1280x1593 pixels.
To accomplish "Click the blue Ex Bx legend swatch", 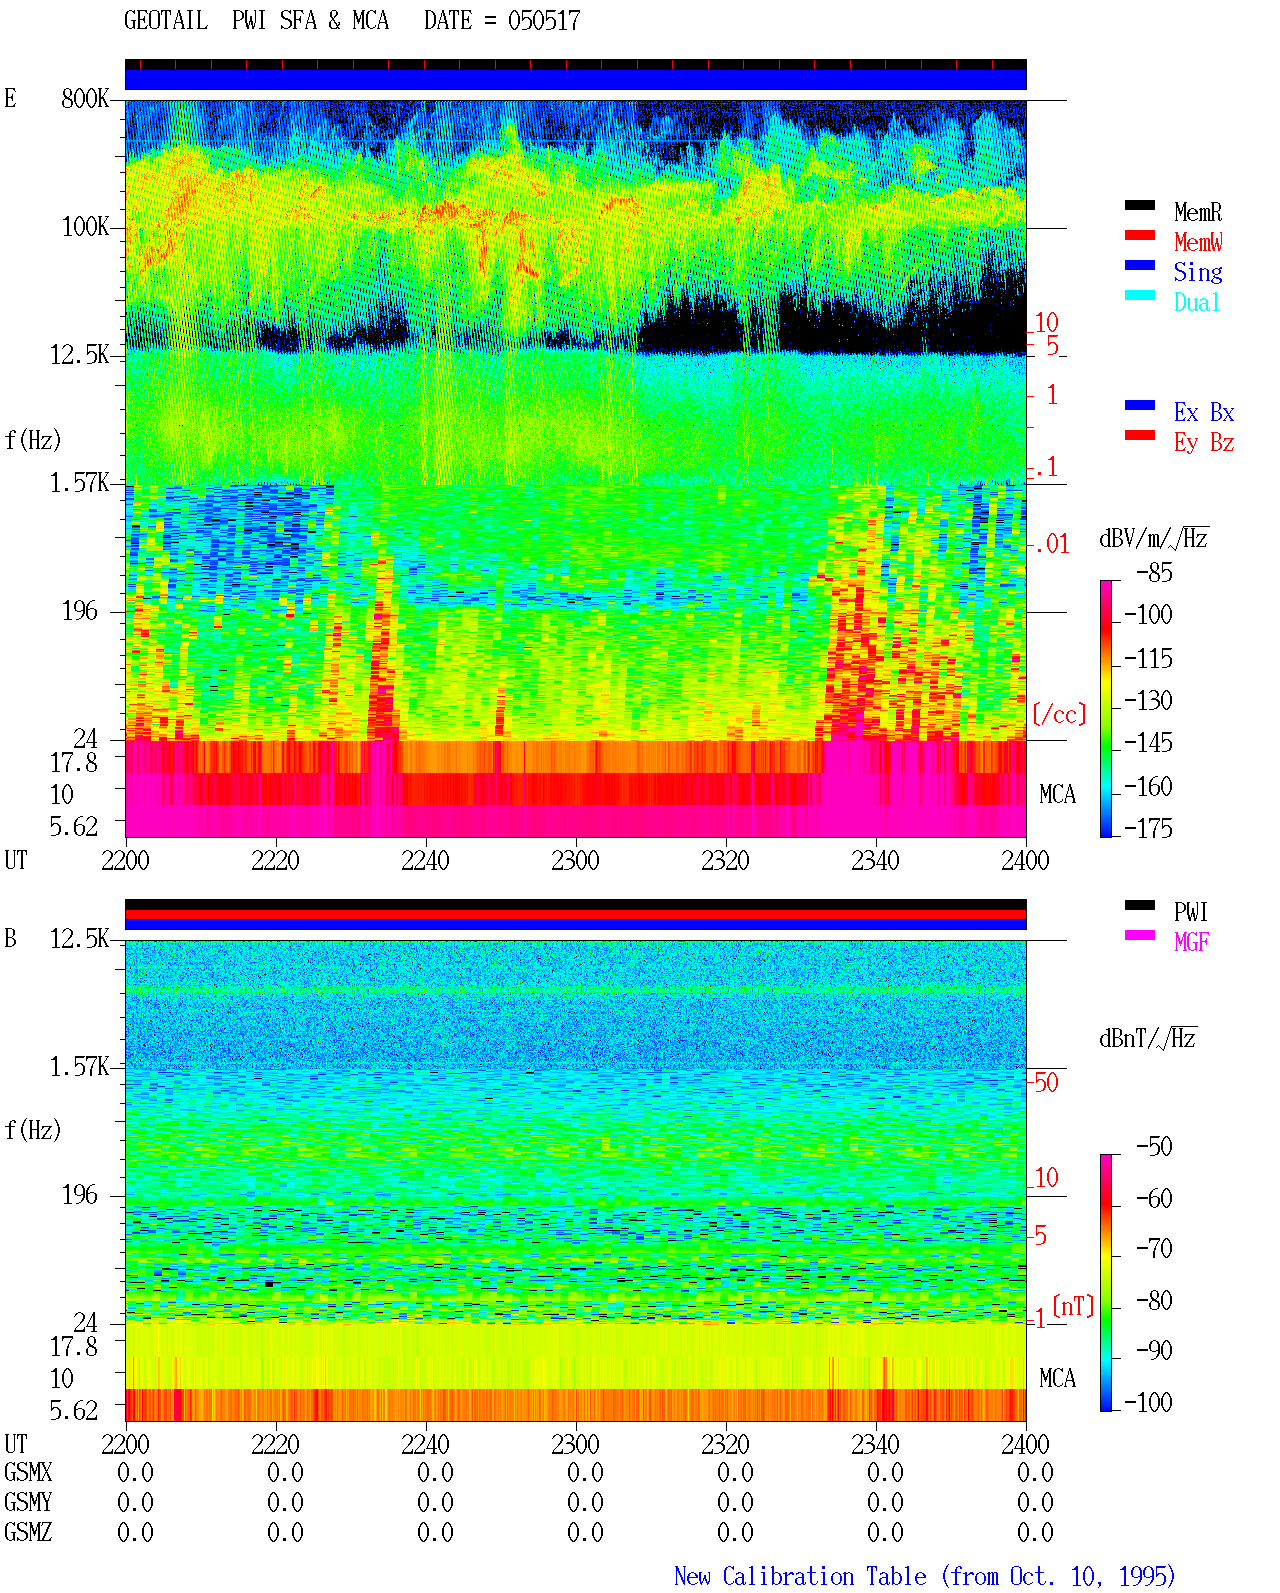I will [1140, 406].
